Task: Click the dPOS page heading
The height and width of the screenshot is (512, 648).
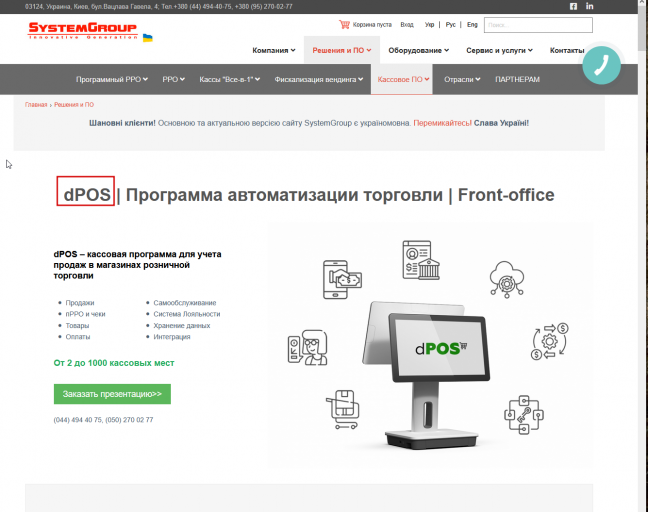Action: click(x=309, y=195)
